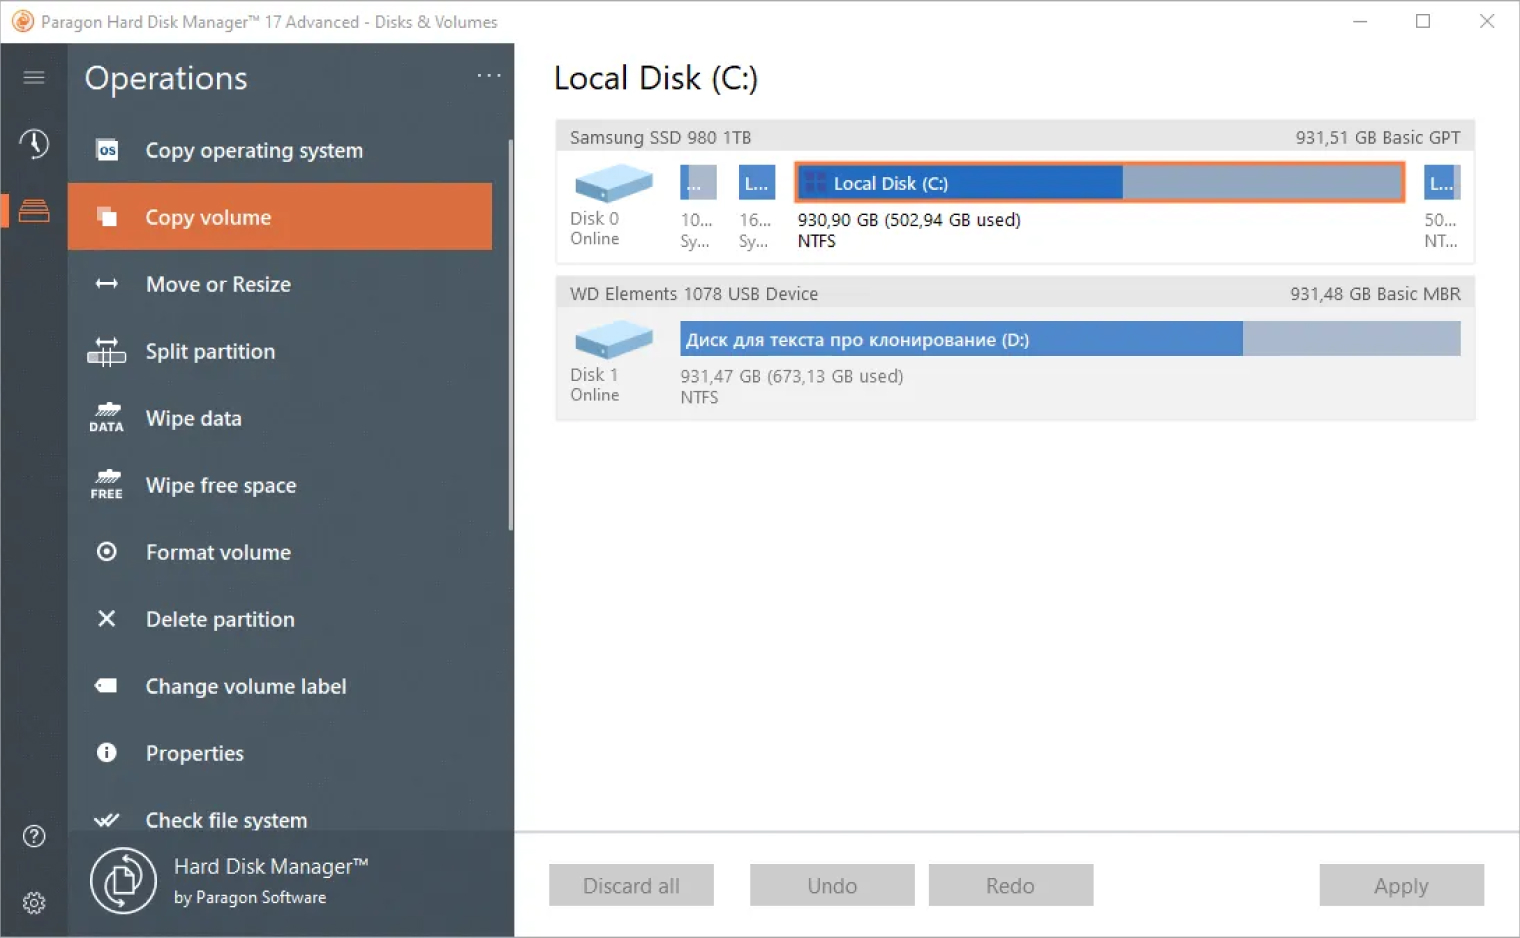Click the Apply button
This screenshot has width=1520, height=938.
point(1401,885)
